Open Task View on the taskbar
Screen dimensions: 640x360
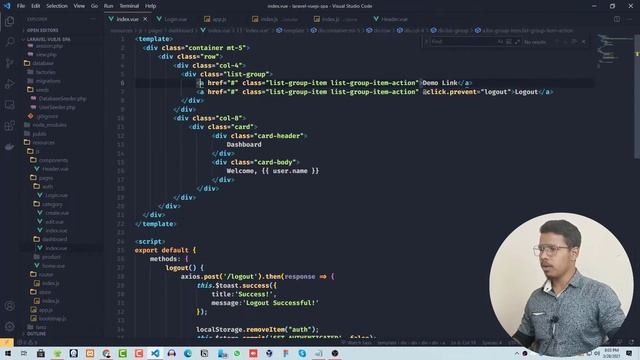[24, 353]
